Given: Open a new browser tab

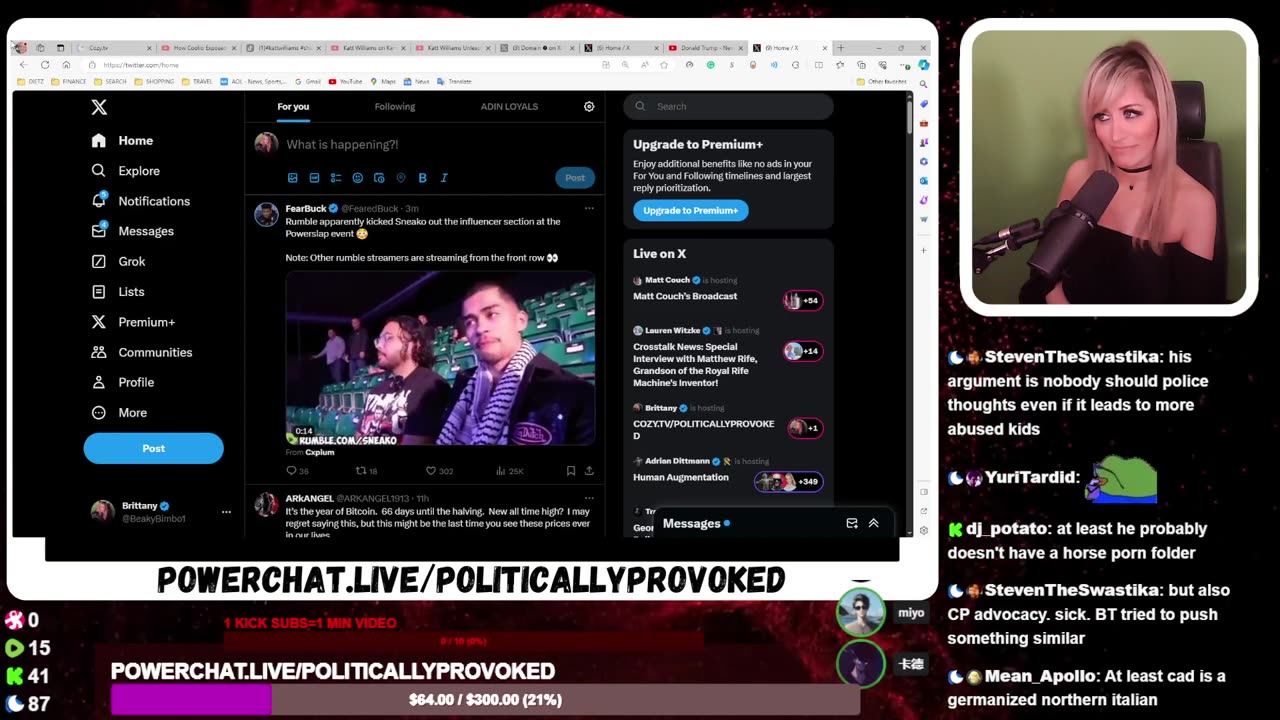Looking at the screenshot, I should pos(841,48).
